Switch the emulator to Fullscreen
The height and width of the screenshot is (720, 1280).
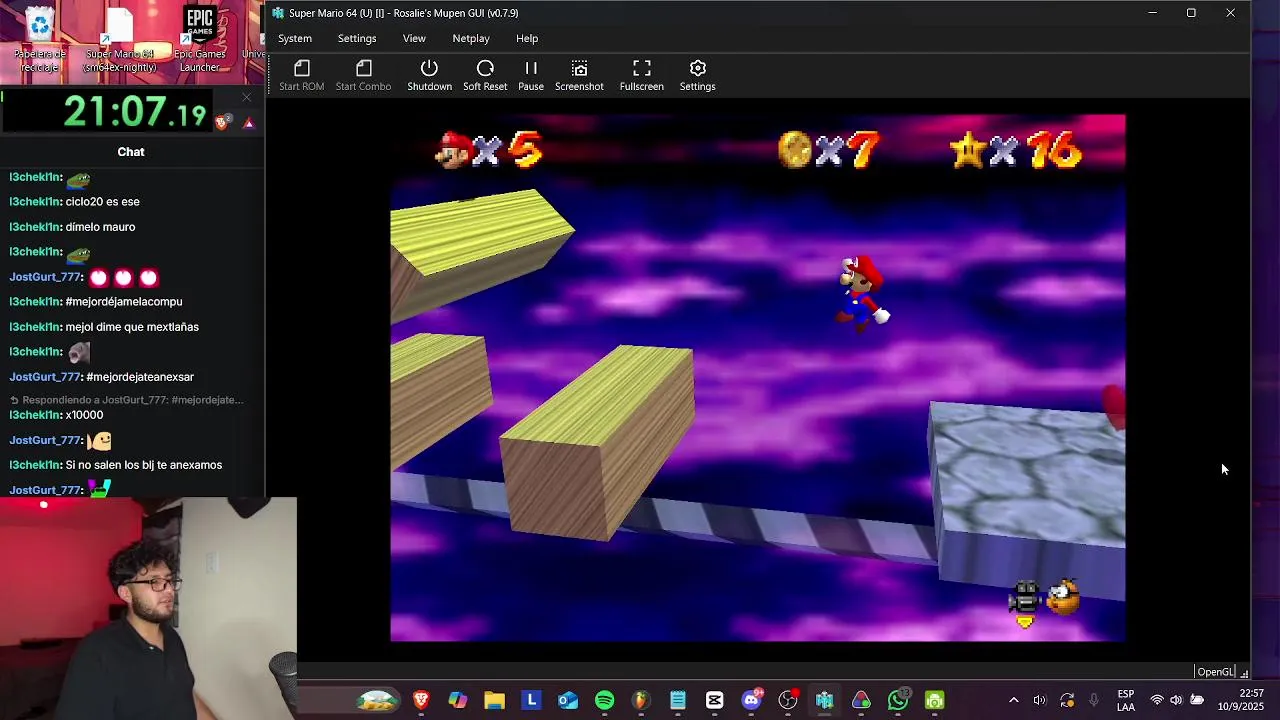pos(641,75)
